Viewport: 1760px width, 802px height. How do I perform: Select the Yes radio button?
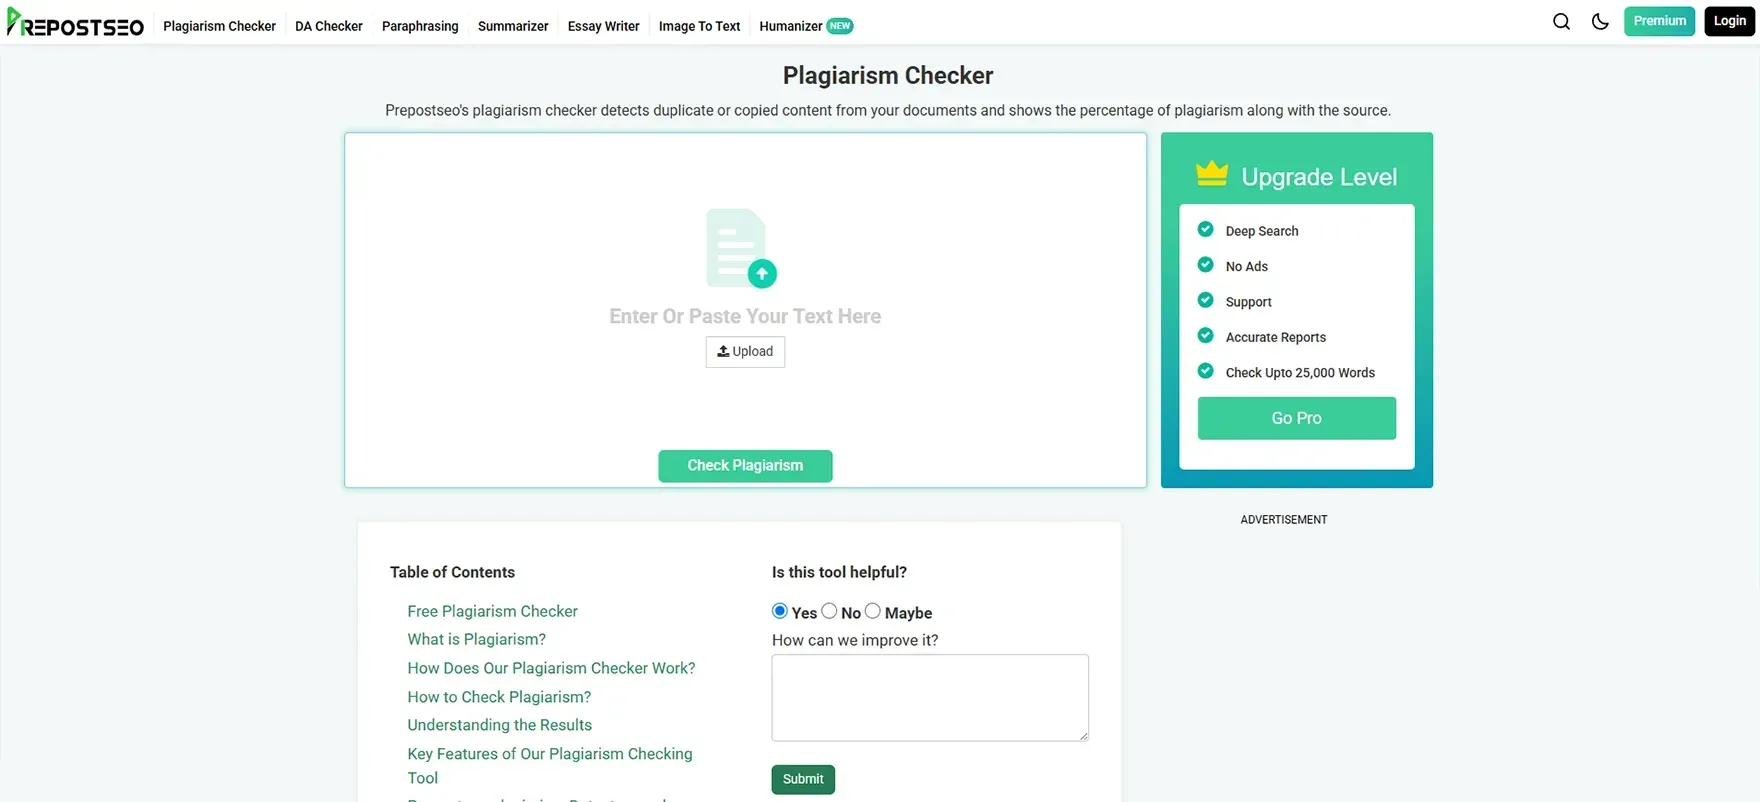[780, 611]
